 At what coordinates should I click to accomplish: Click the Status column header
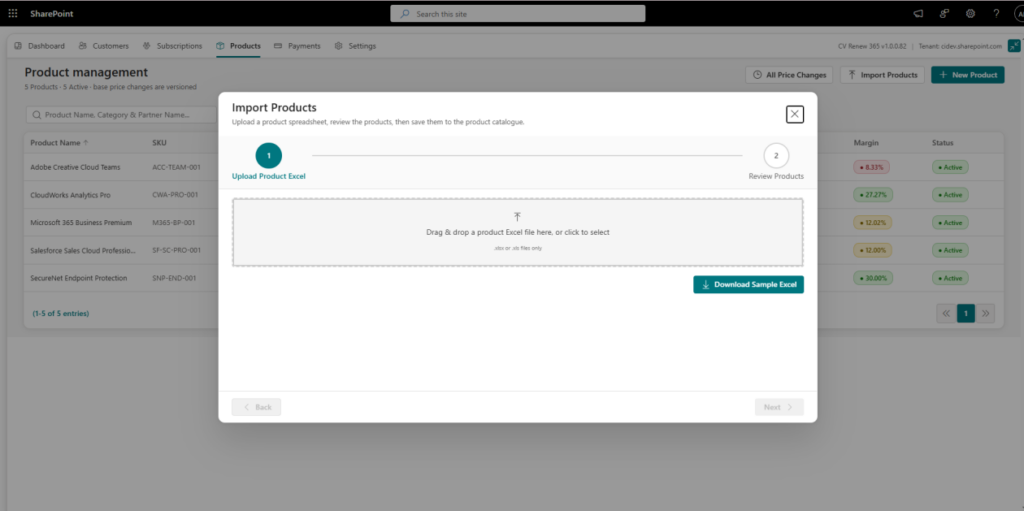tap(942, 142)
